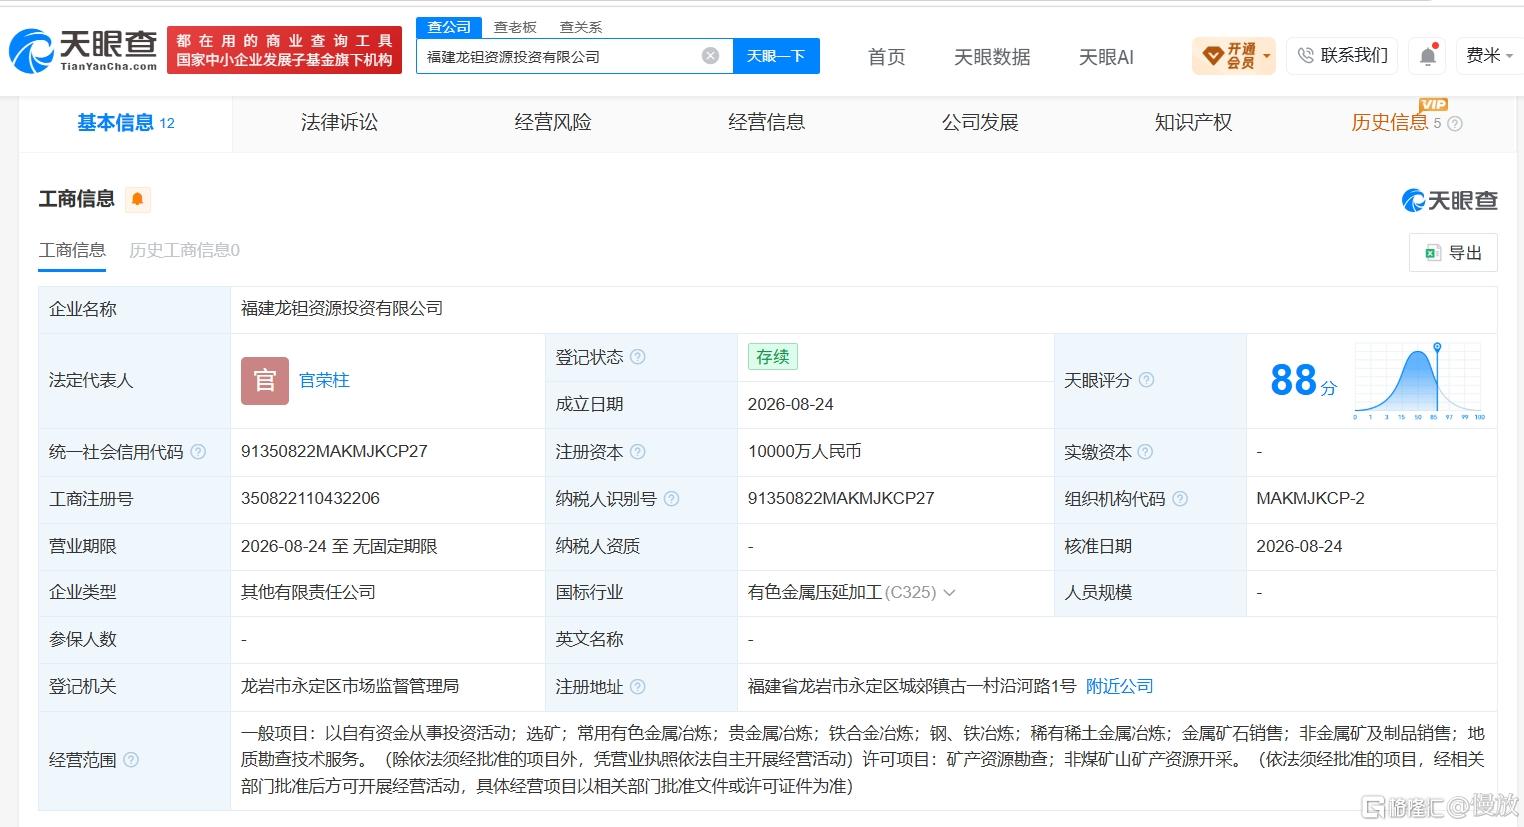Select the 查公司 search mode
Viewport: 1524px width, 827px height.
click(449, 27)
